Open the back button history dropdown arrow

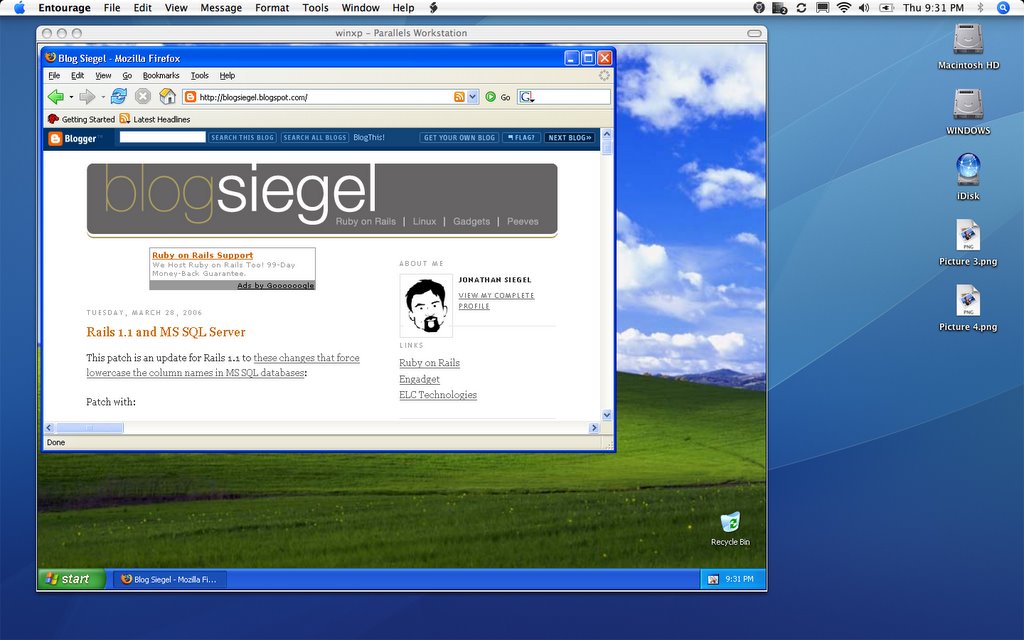(x=71, y=97)
